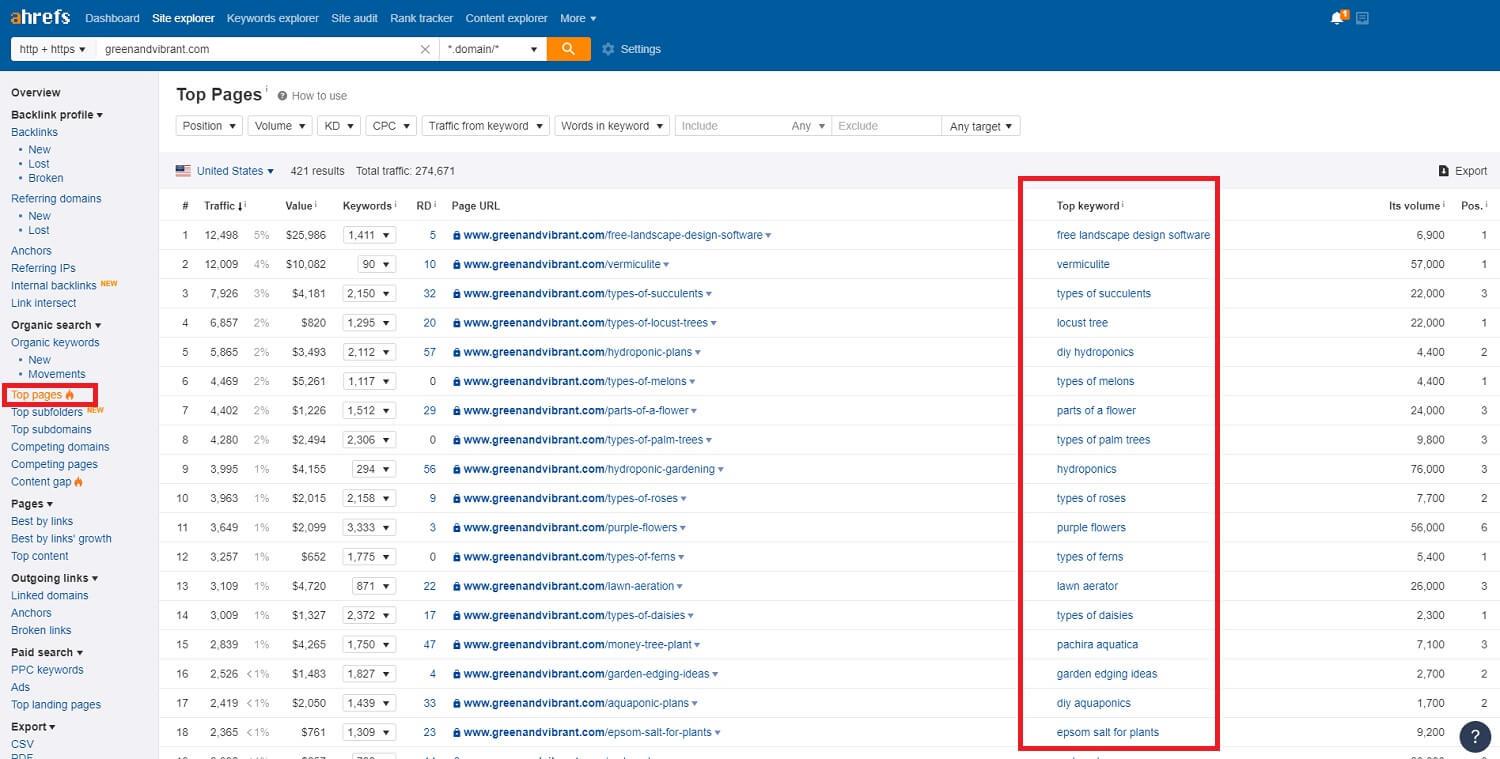The height and width of the screenshot is (759, 1500).
Task: Open the Words in keyword dropdown
Action: (612, 126)
